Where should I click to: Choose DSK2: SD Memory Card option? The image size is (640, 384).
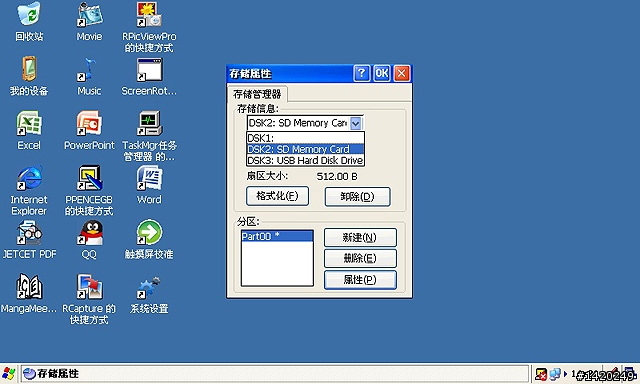tap(305, 149)
